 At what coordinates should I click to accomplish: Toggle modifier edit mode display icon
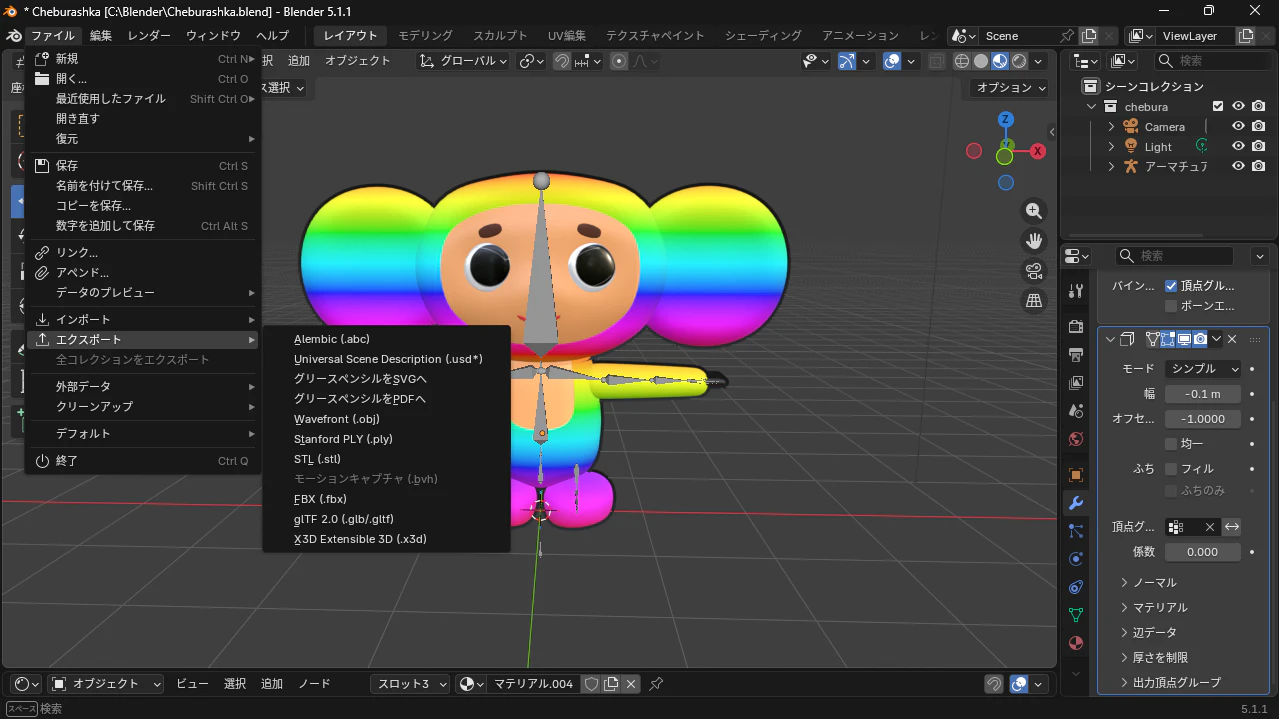tap(1167, 339)
